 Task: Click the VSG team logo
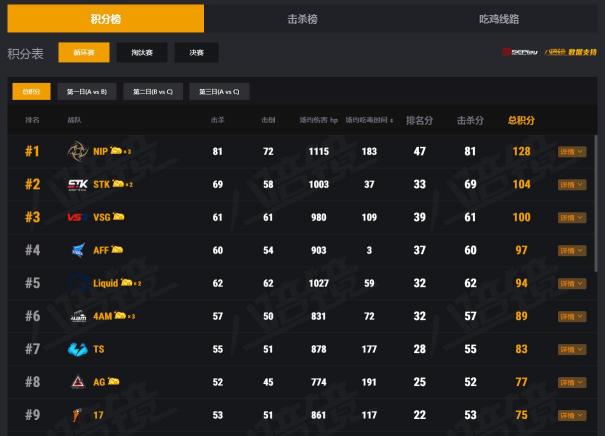pyautogui.click(x=76, y=217)
